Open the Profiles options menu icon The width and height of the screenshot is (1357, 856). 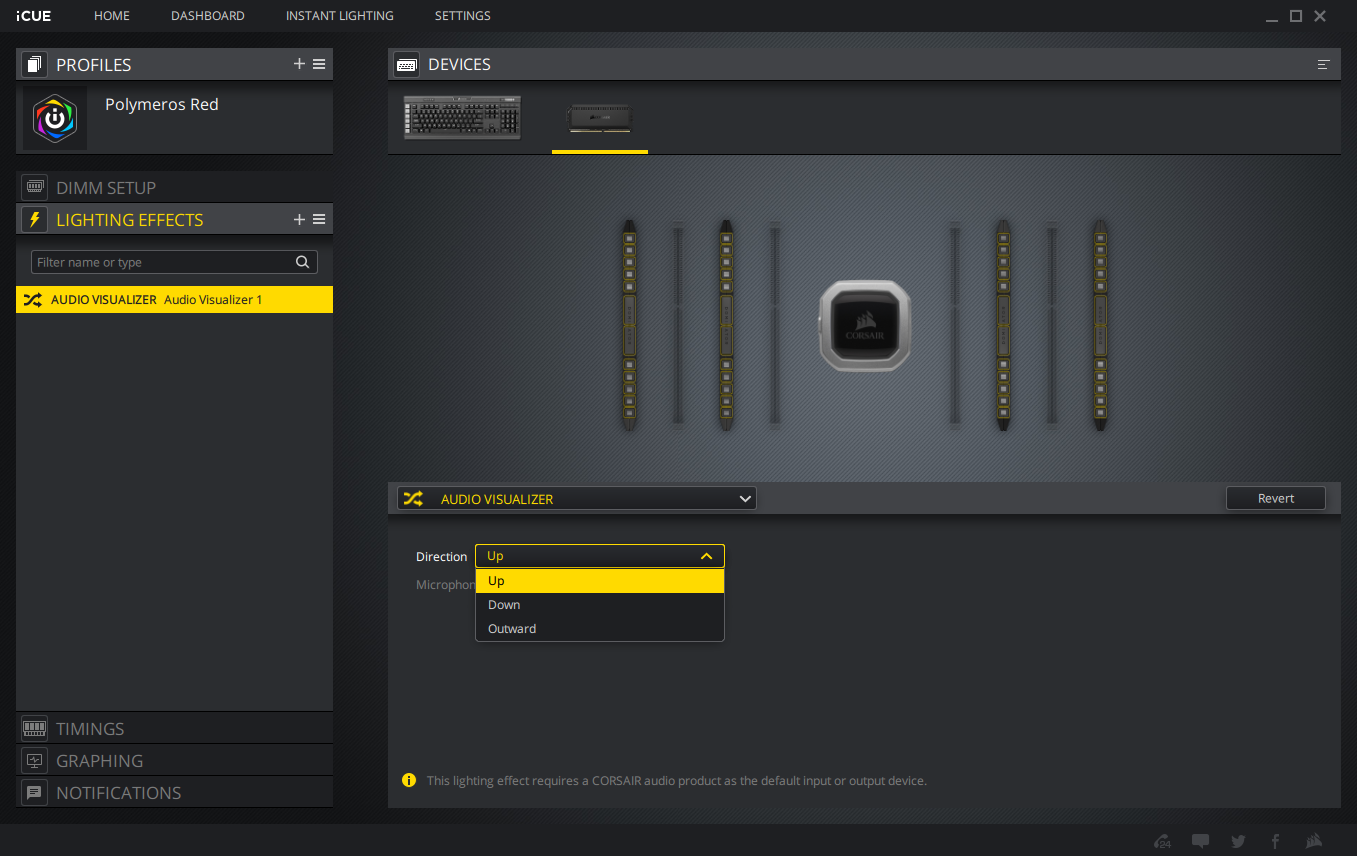click(x=319, y=64)
